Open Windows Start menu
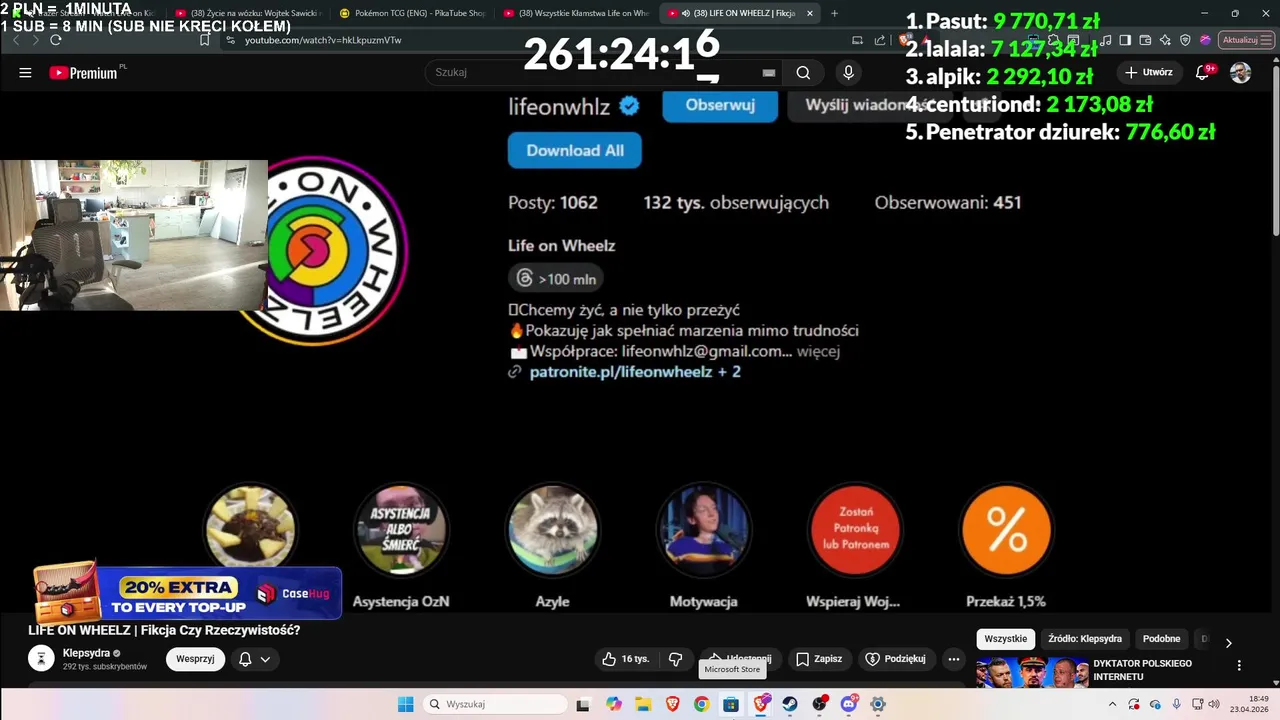The height and width of the screenshot is (720, 1280). click(x=405, y=704)
